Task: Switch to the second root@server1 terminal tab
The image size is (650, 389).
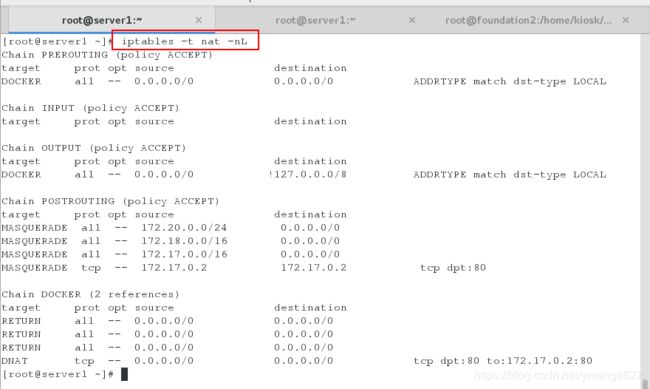Action: [315, 20]
